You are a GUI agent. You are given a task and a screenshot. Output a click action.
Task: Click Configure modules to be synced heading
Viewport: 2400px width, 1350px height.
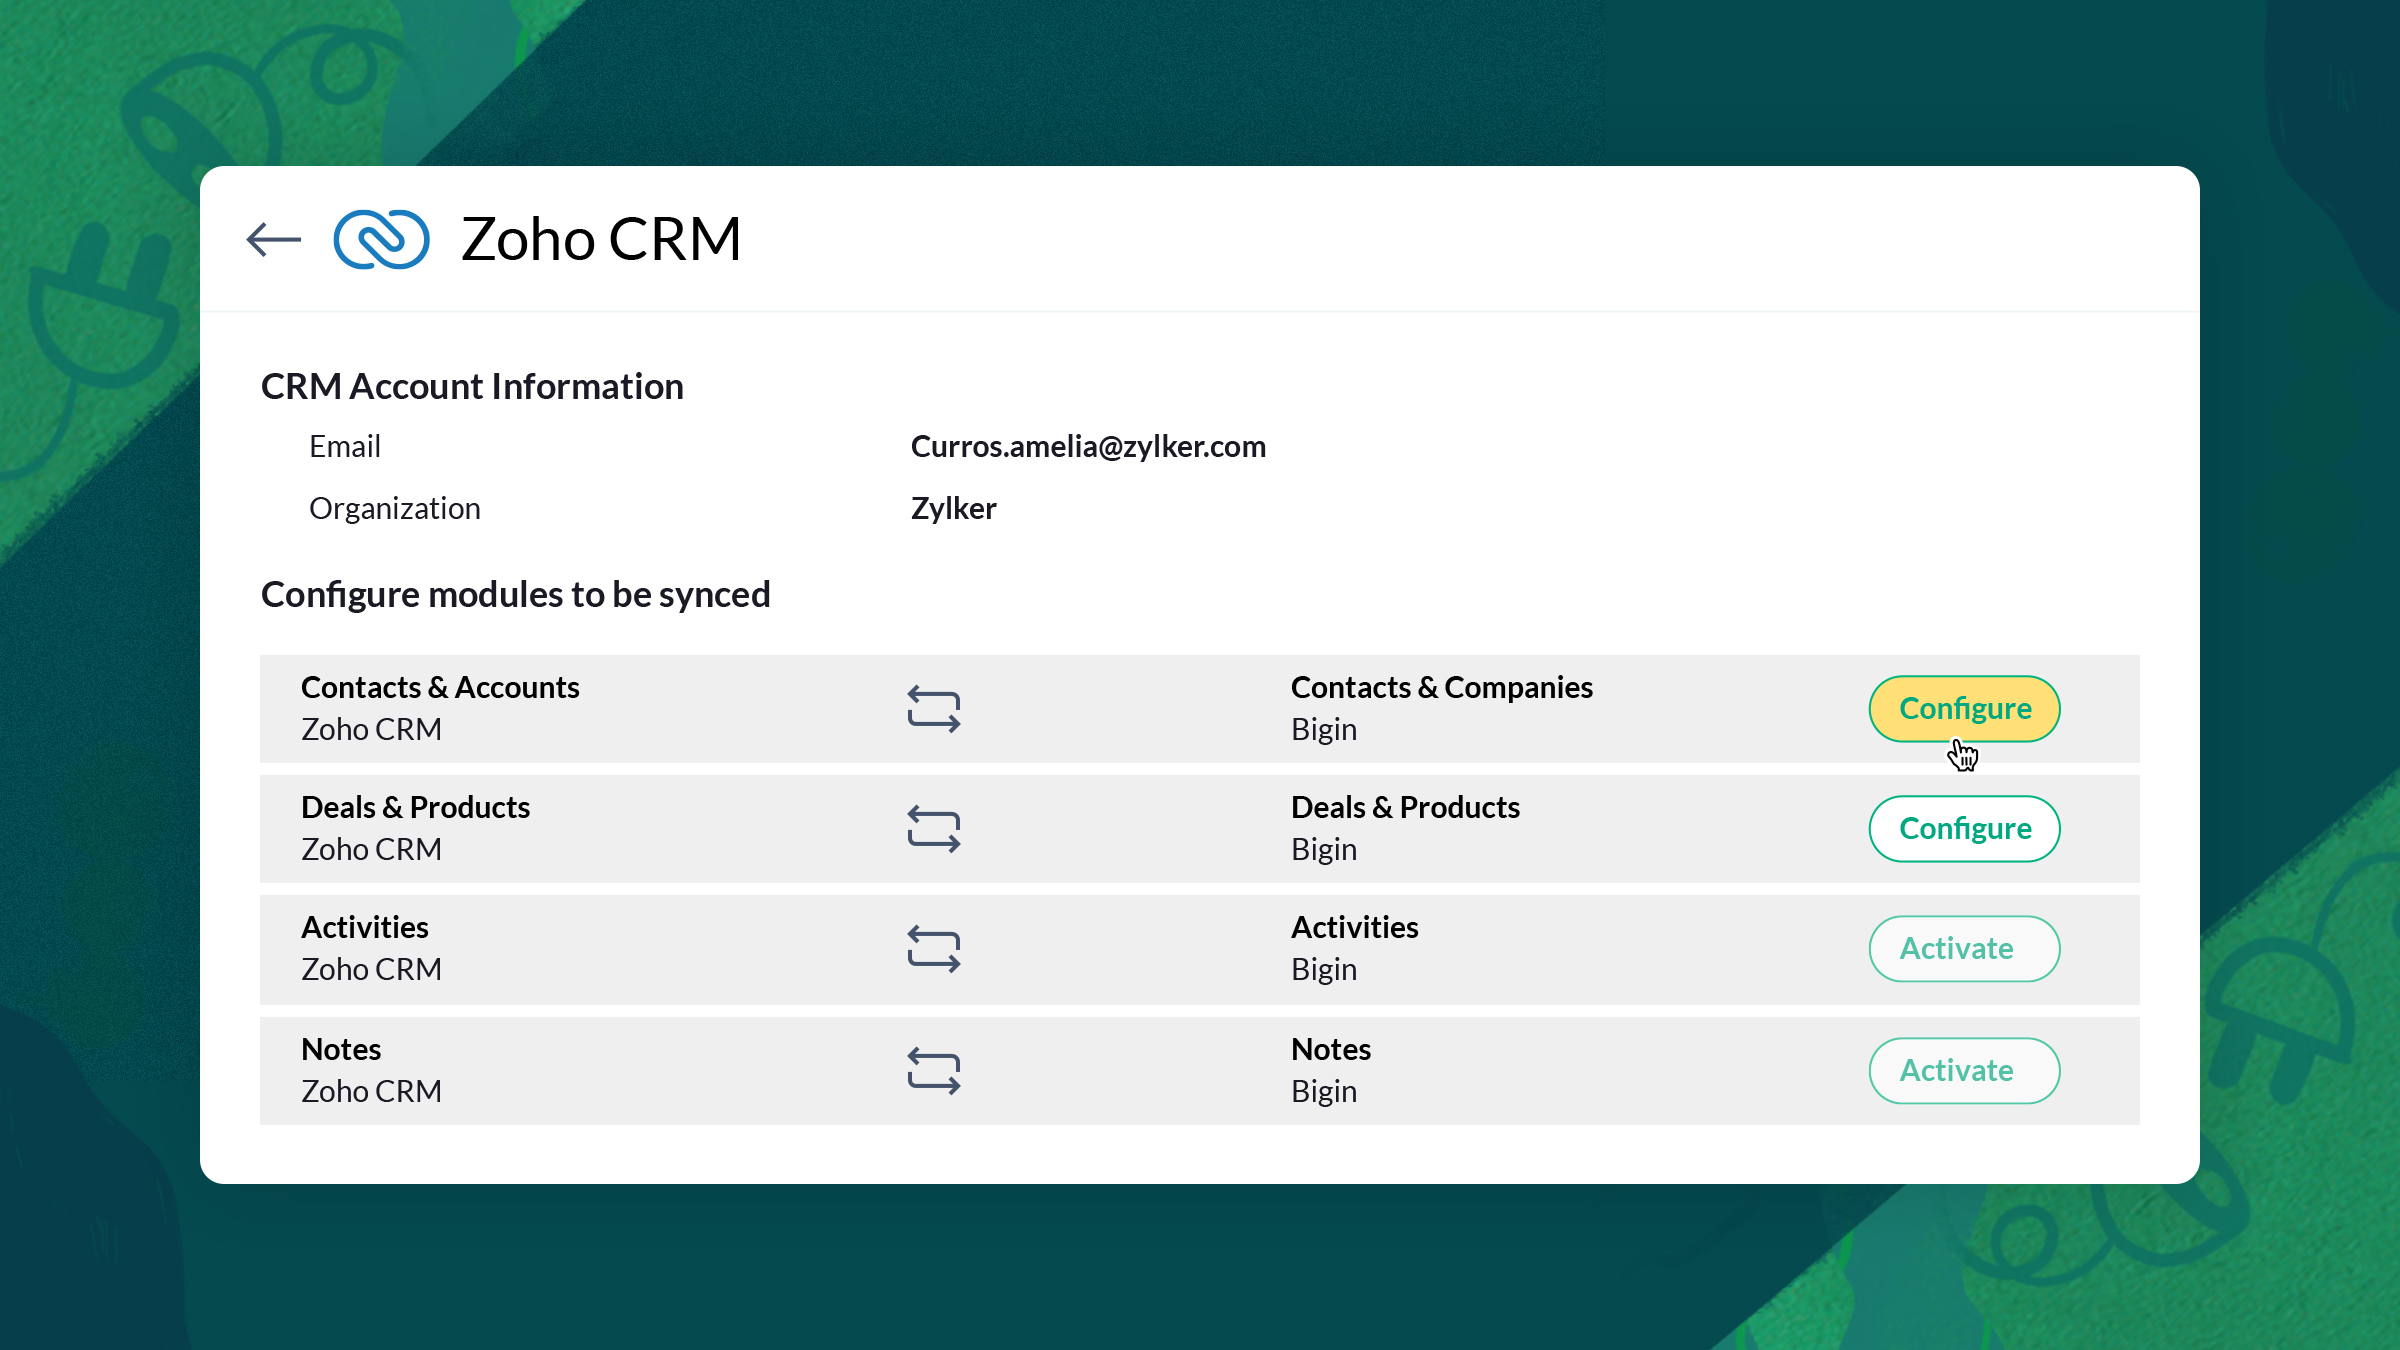(516, 595)
